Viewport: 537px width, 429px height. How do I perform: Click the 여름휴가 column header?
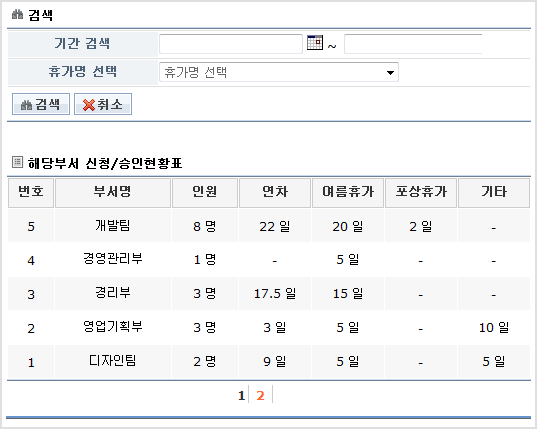348,193
